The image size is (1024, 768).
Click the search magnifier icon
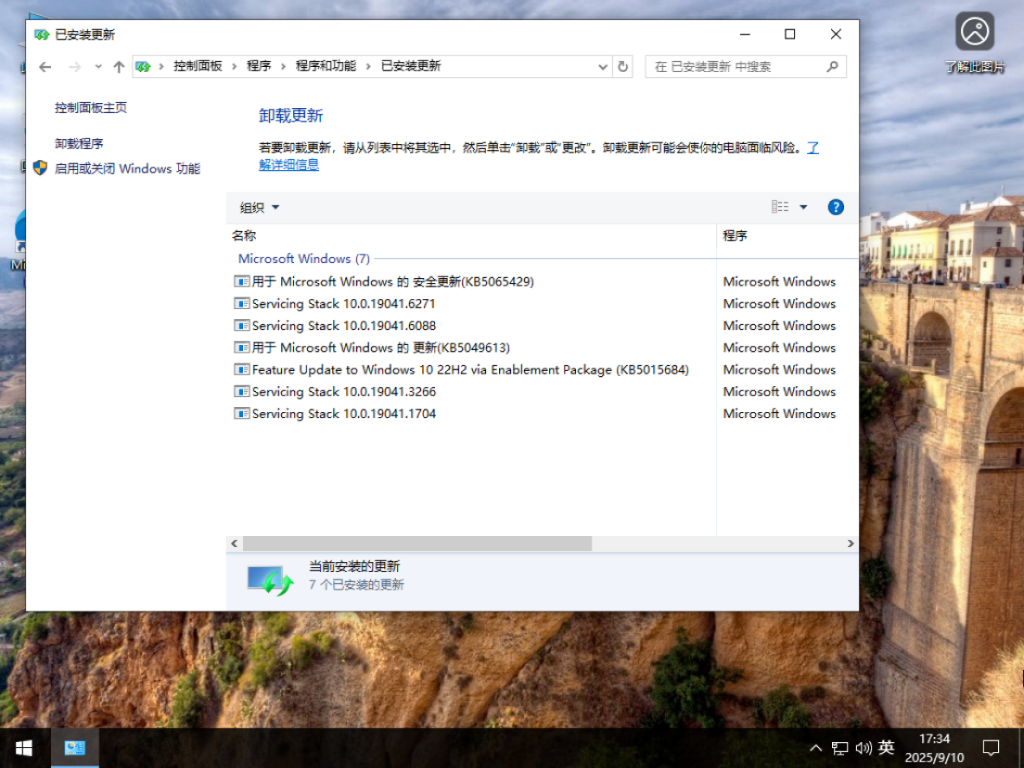pos(831,66)
